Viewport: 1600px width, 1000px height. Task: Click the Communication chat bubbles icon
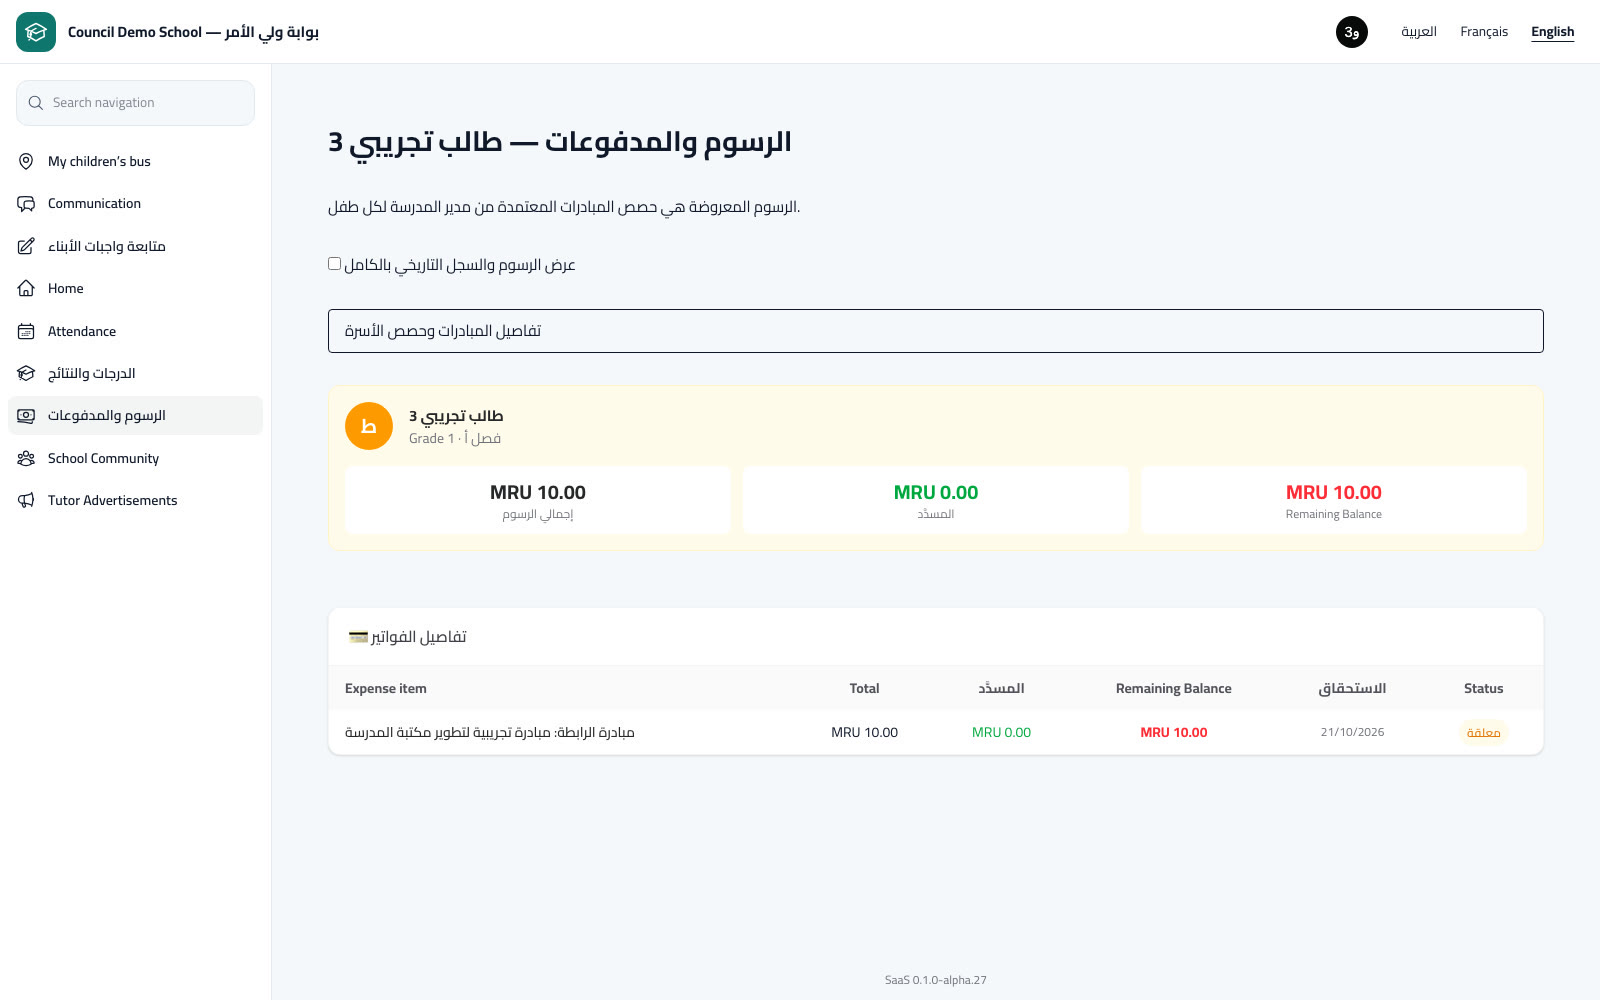pos(26,204)
